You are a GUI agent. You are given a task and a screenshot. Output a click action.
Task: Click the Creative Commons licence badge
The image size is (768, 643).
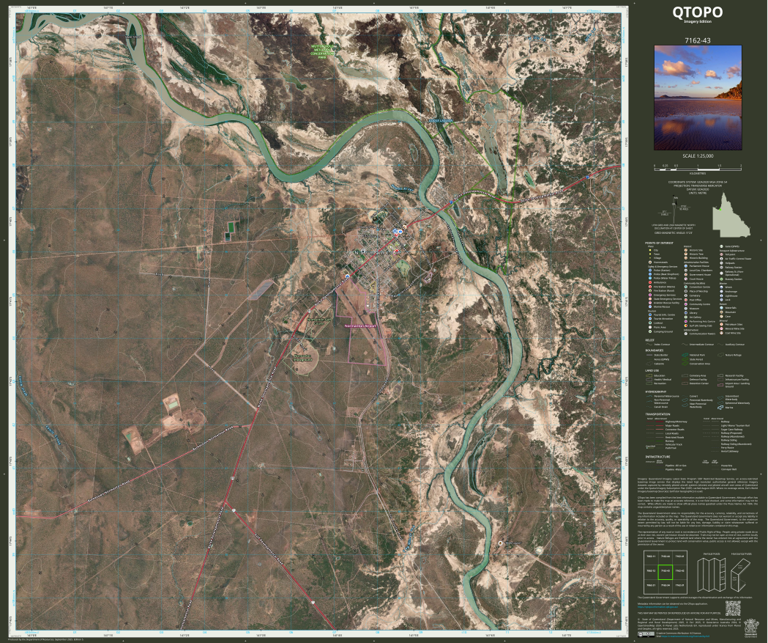[646, 635]
